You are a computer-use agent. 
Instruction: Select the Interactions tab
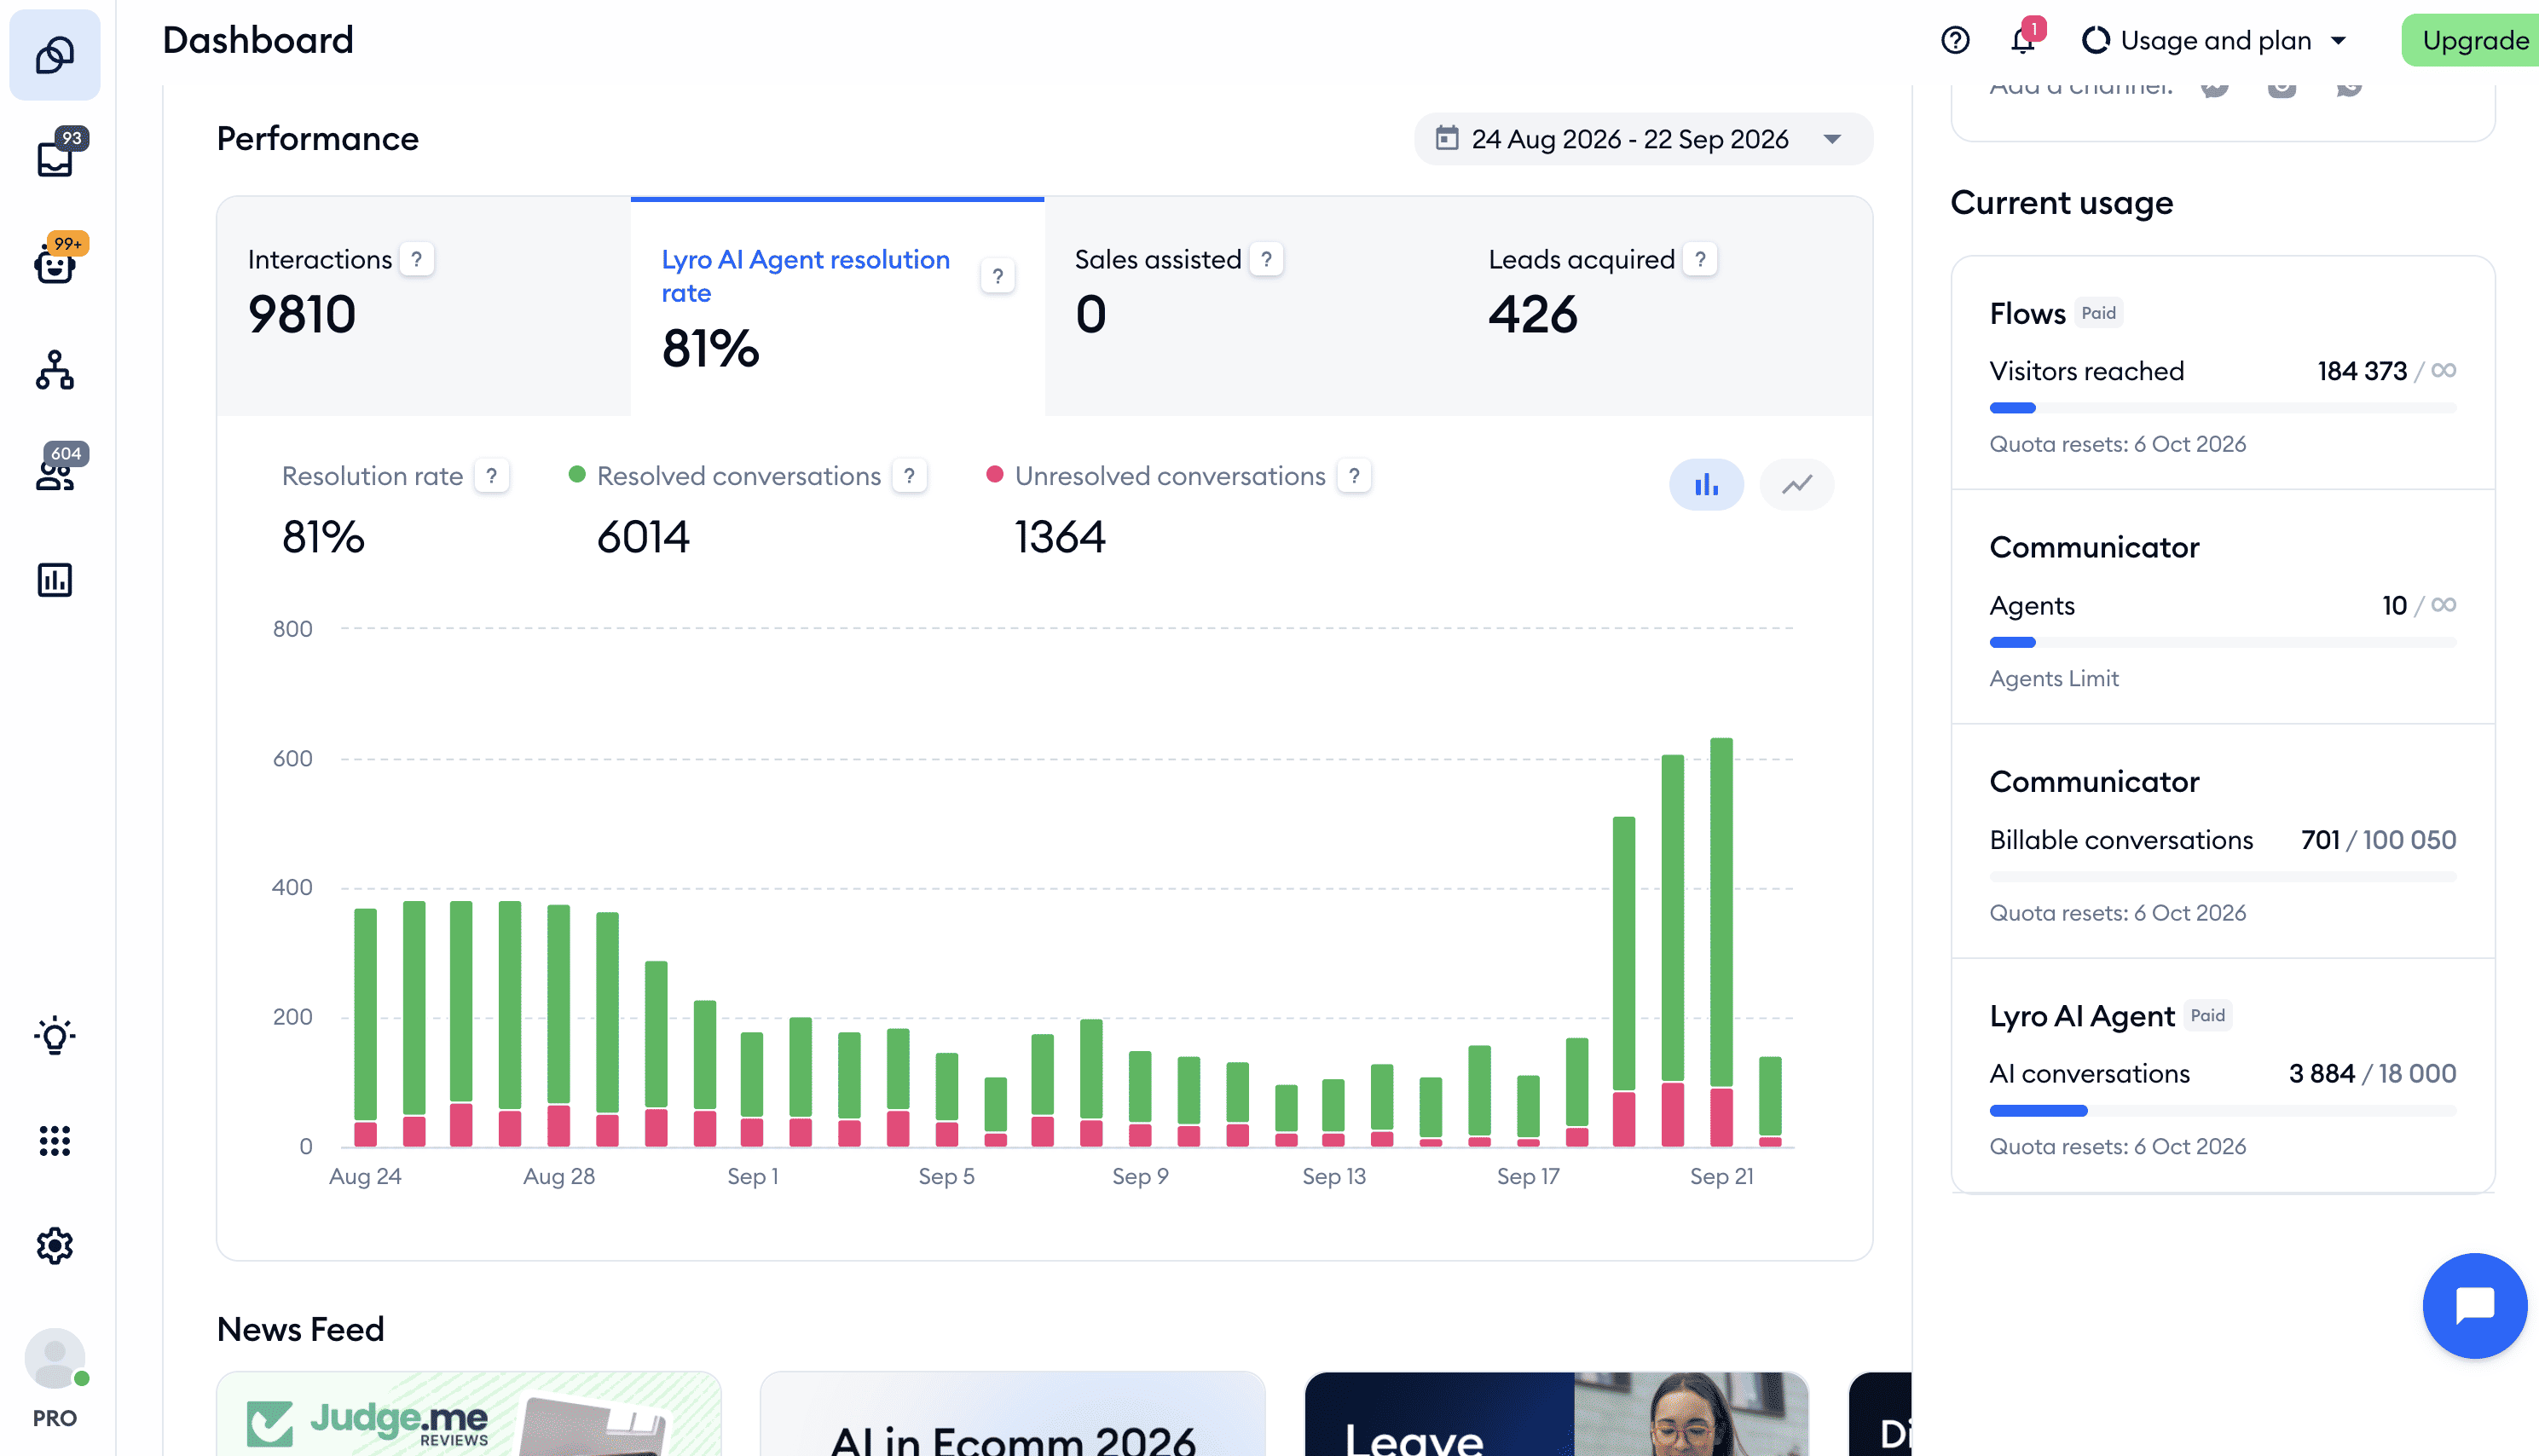pos(424,306)
